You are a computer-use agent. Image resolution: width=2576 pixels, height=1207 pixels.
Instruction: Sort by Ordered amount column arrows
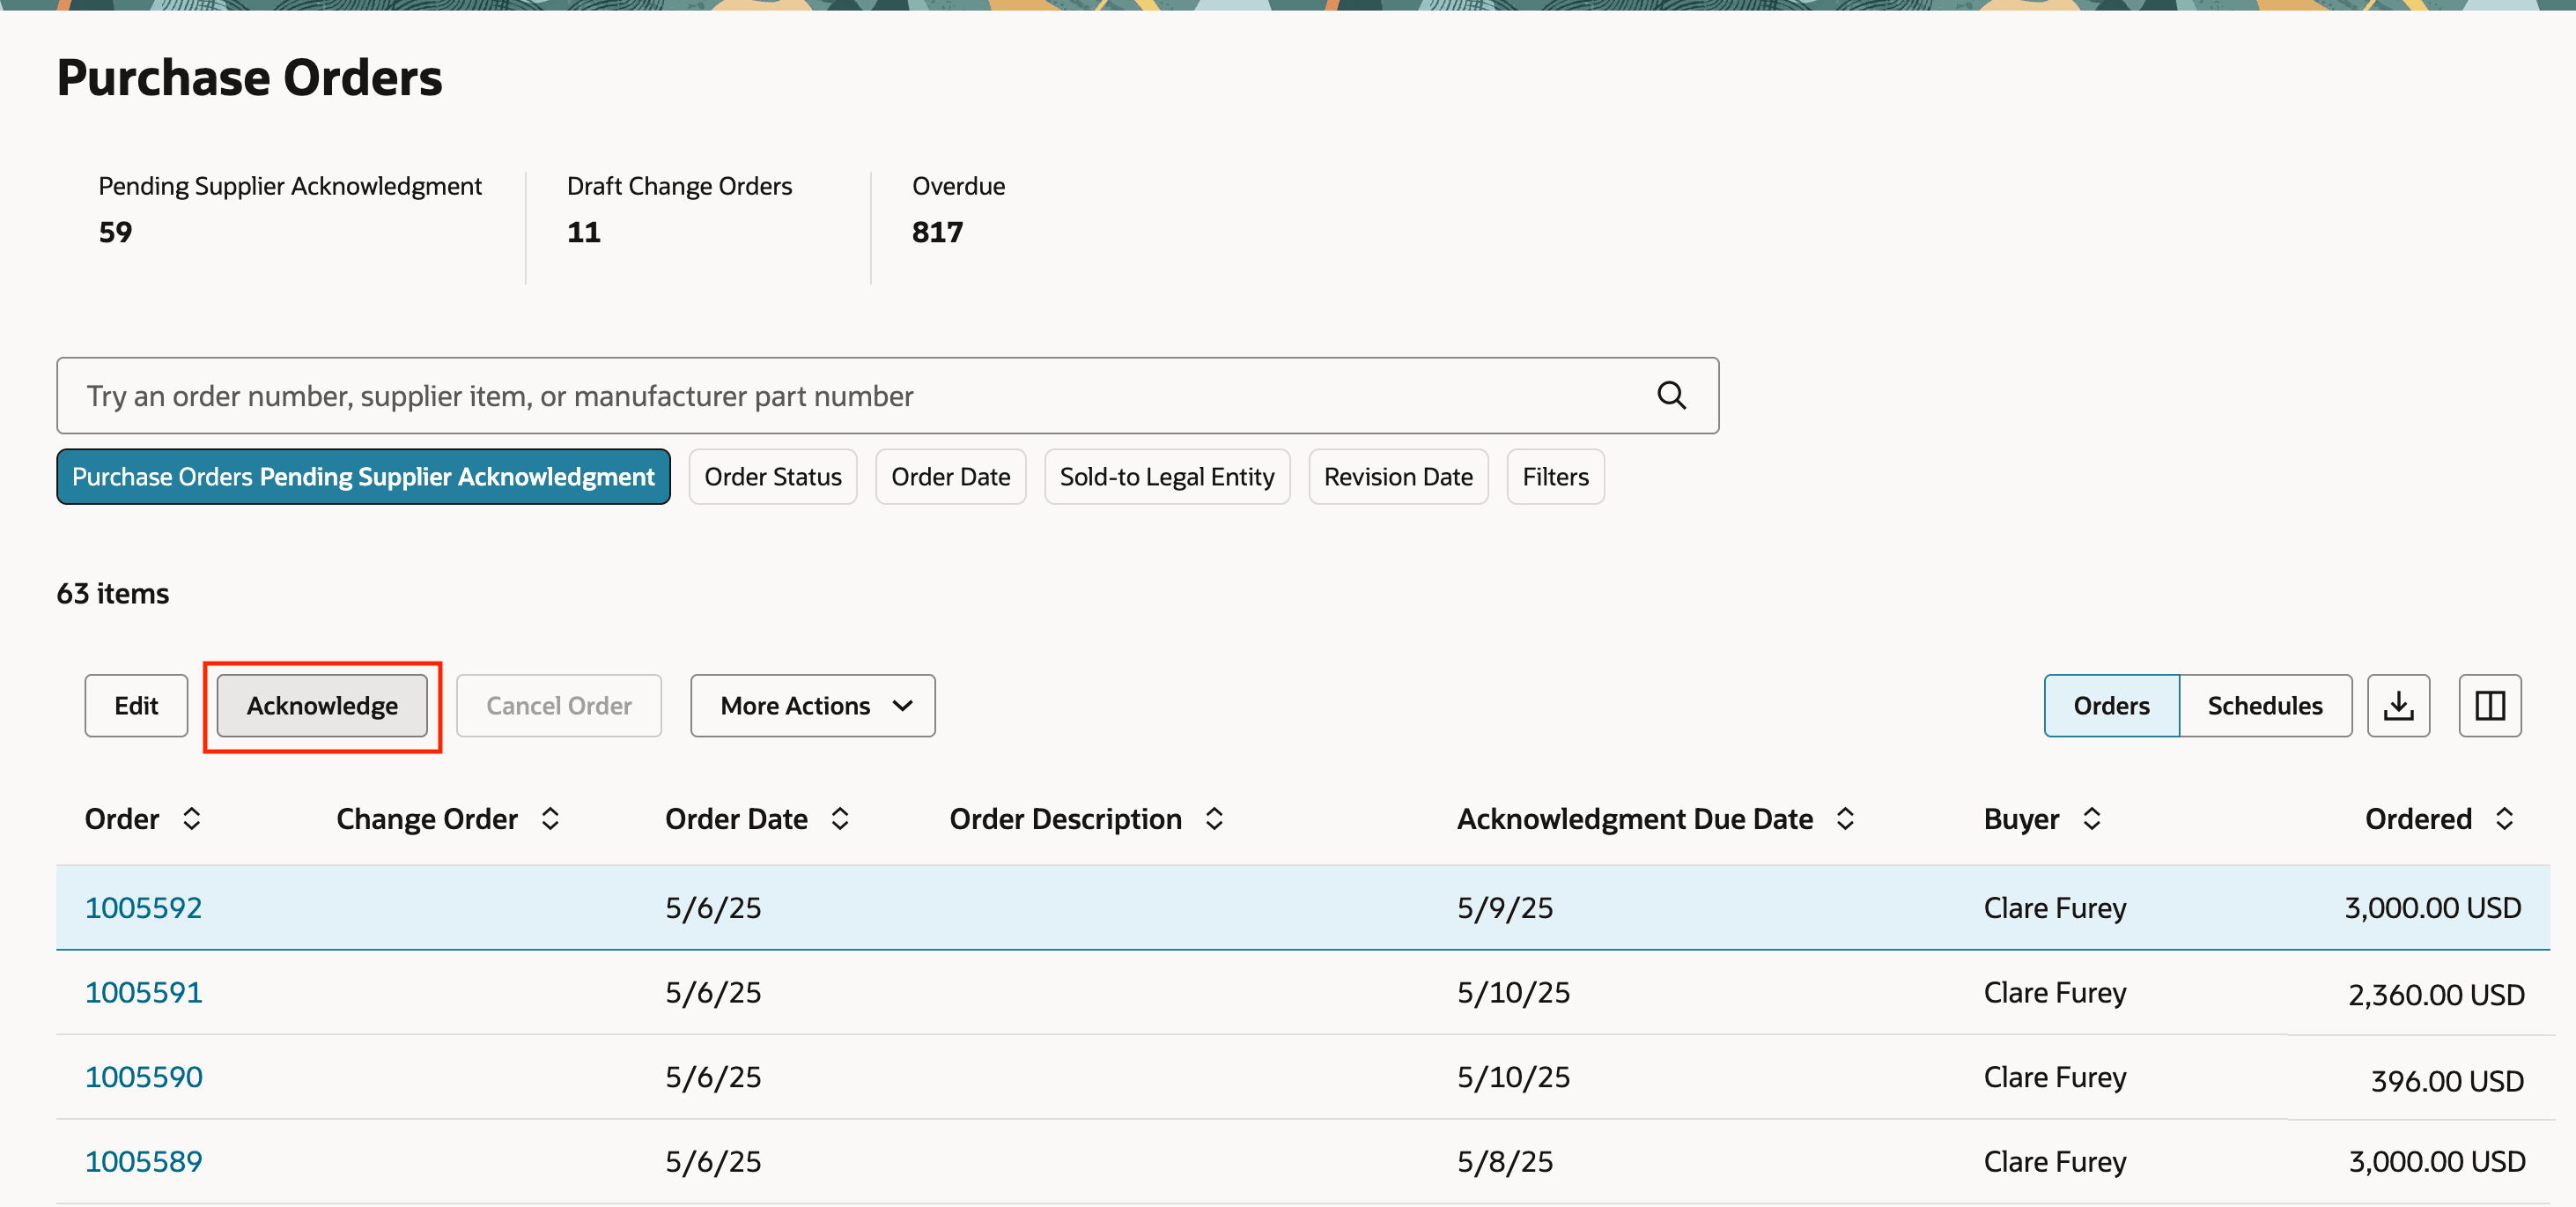[x=2504, y=819]
